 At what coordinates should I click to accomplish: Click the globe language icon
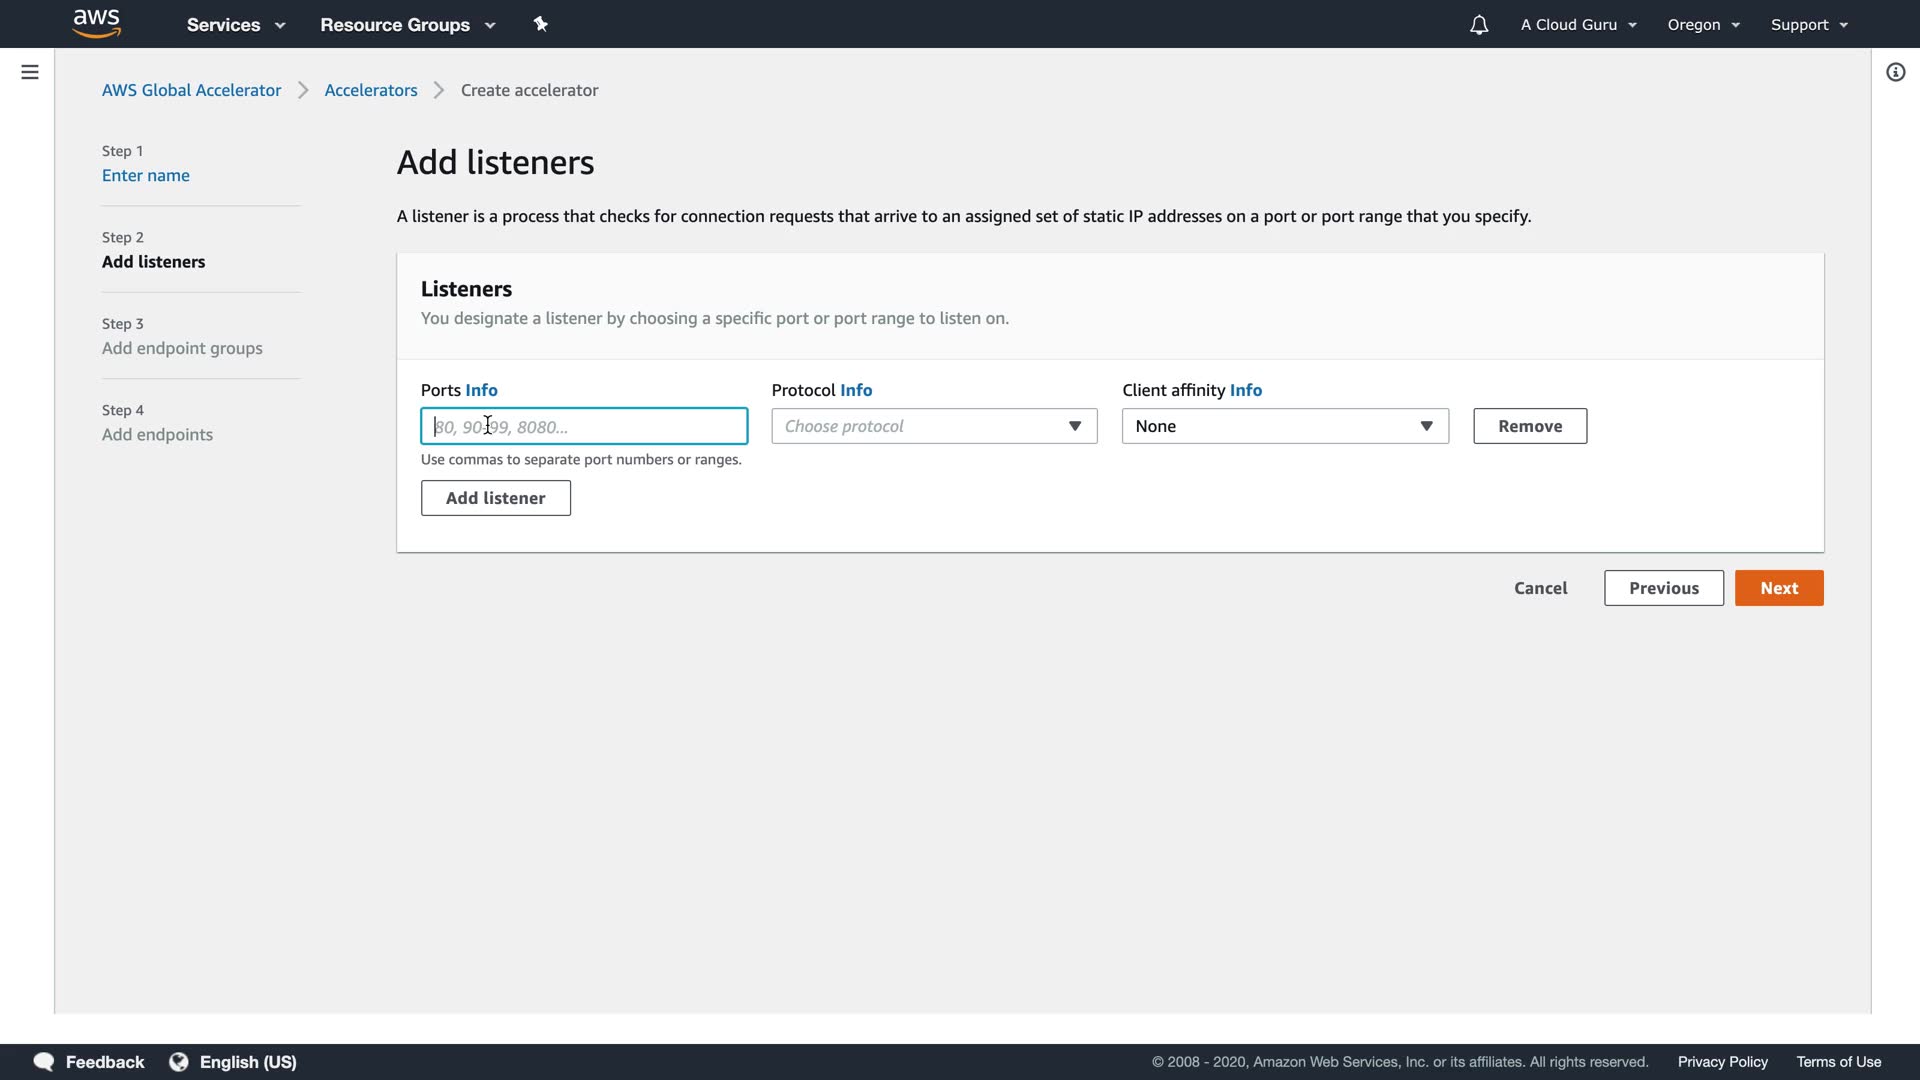[x=179, y=1062]
